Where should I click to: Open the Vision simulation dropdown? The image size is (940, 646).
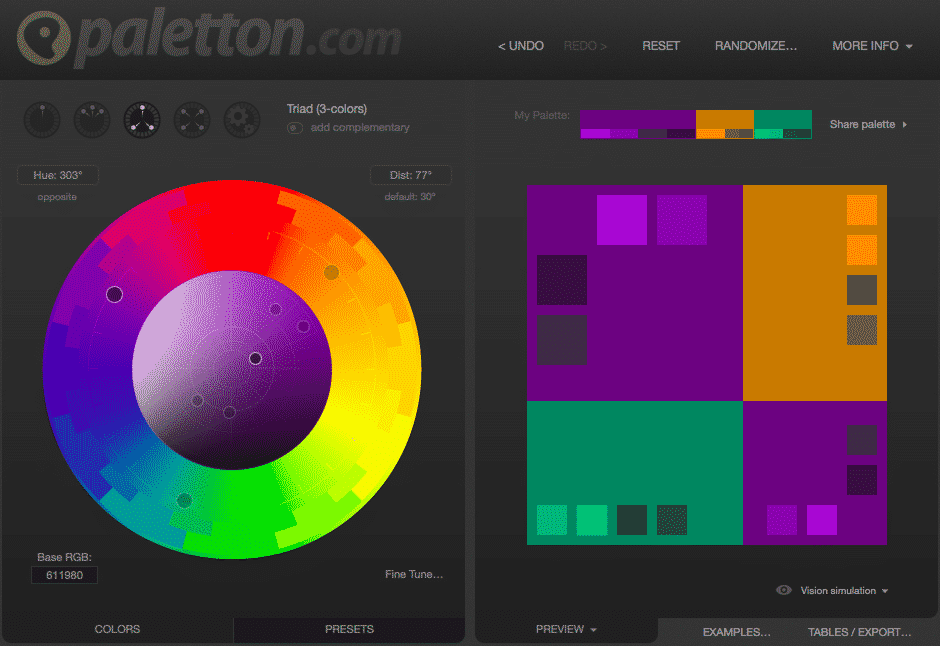tap(843, 590)
